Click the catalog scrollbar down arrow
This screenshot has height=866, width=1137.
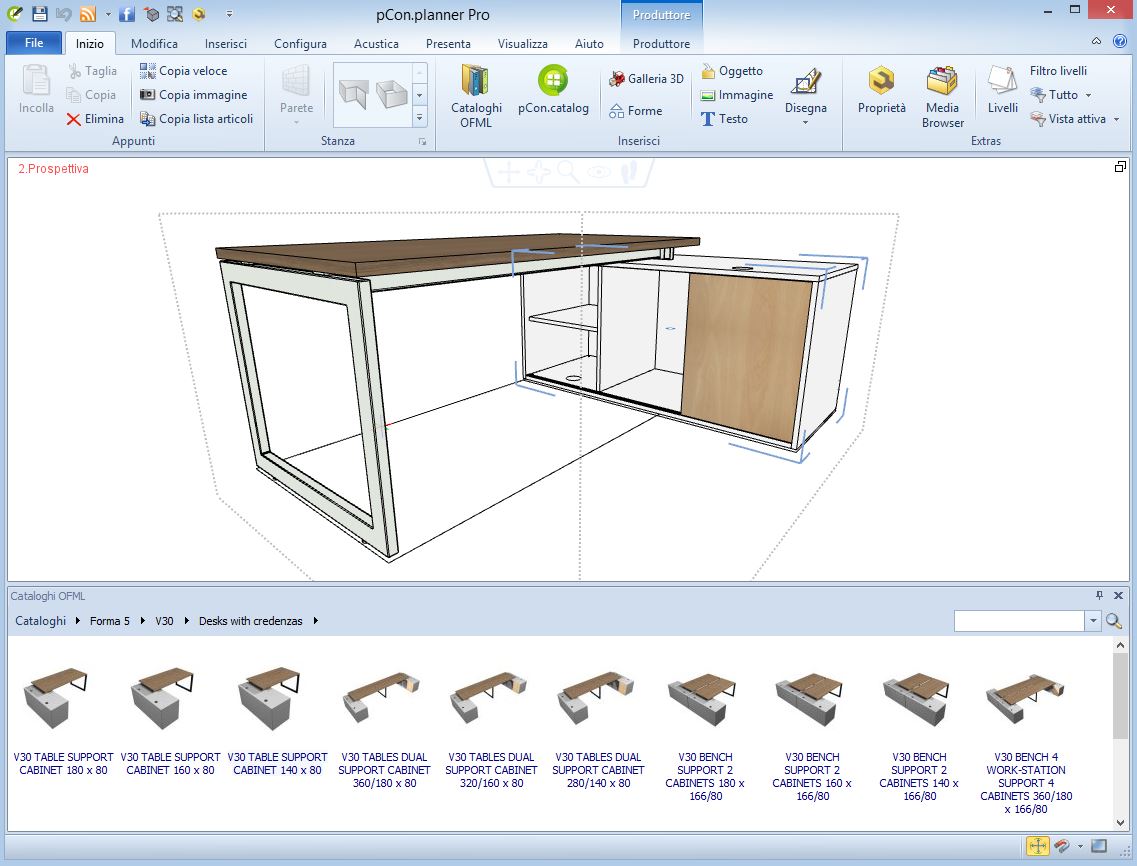(x=1120, y=822)
